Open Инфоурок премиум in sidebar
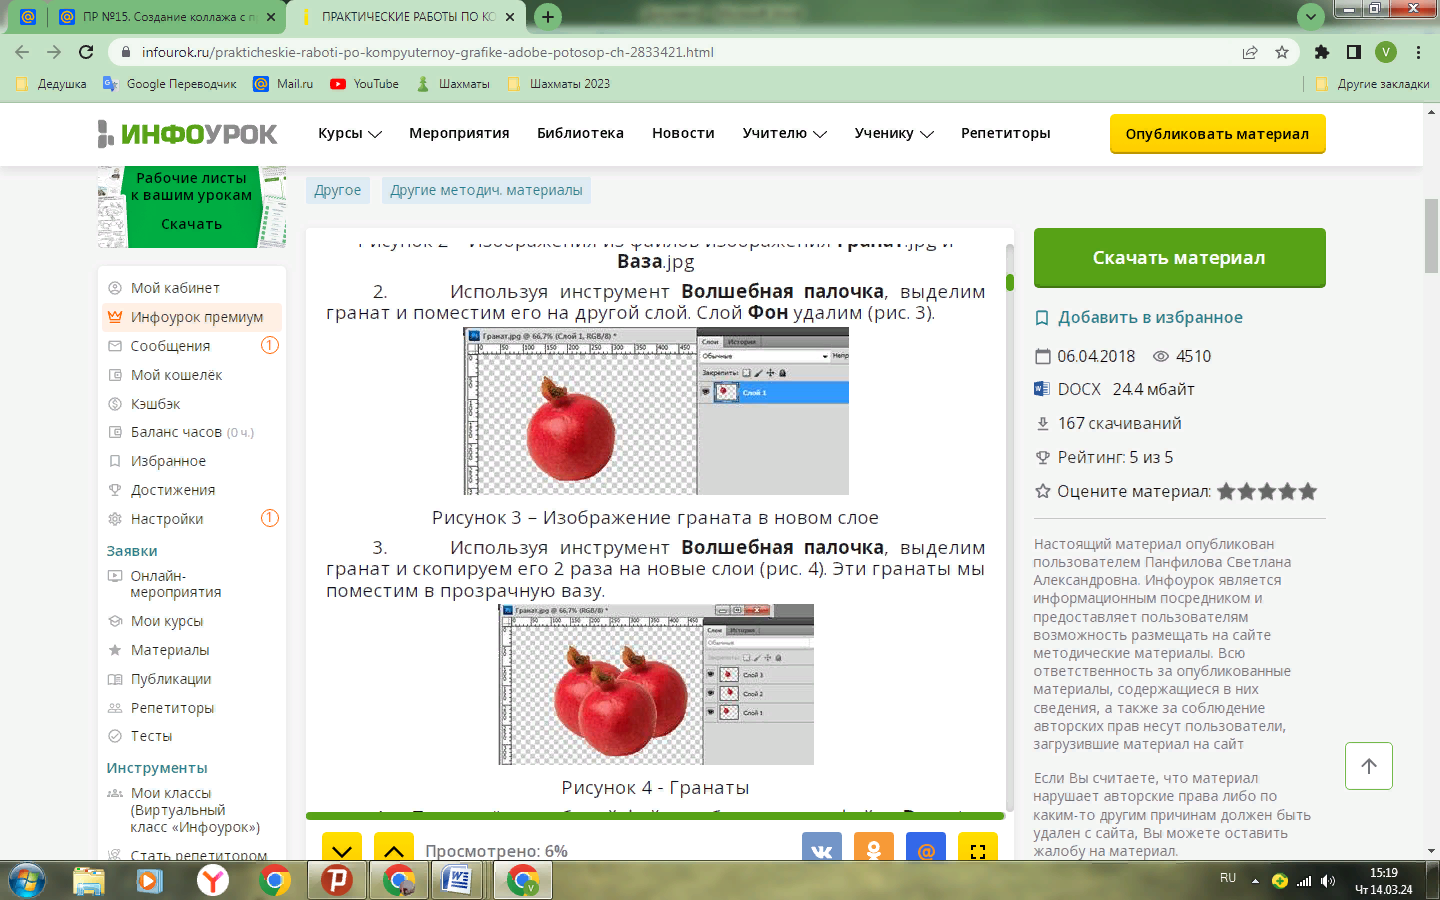Screen dimensions: 1440x900 [192, 317]
